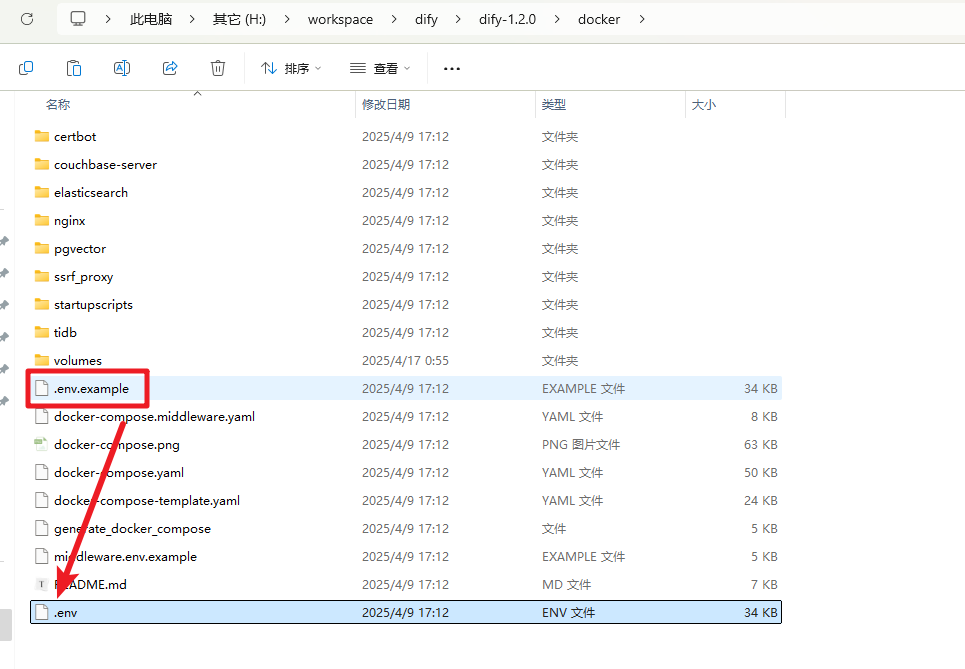Image resolution: width=965 pixels, height=669 pixels.
Task: Open the 查看 view dropdown
Action: pyautogui.click(x=380, y=68)
